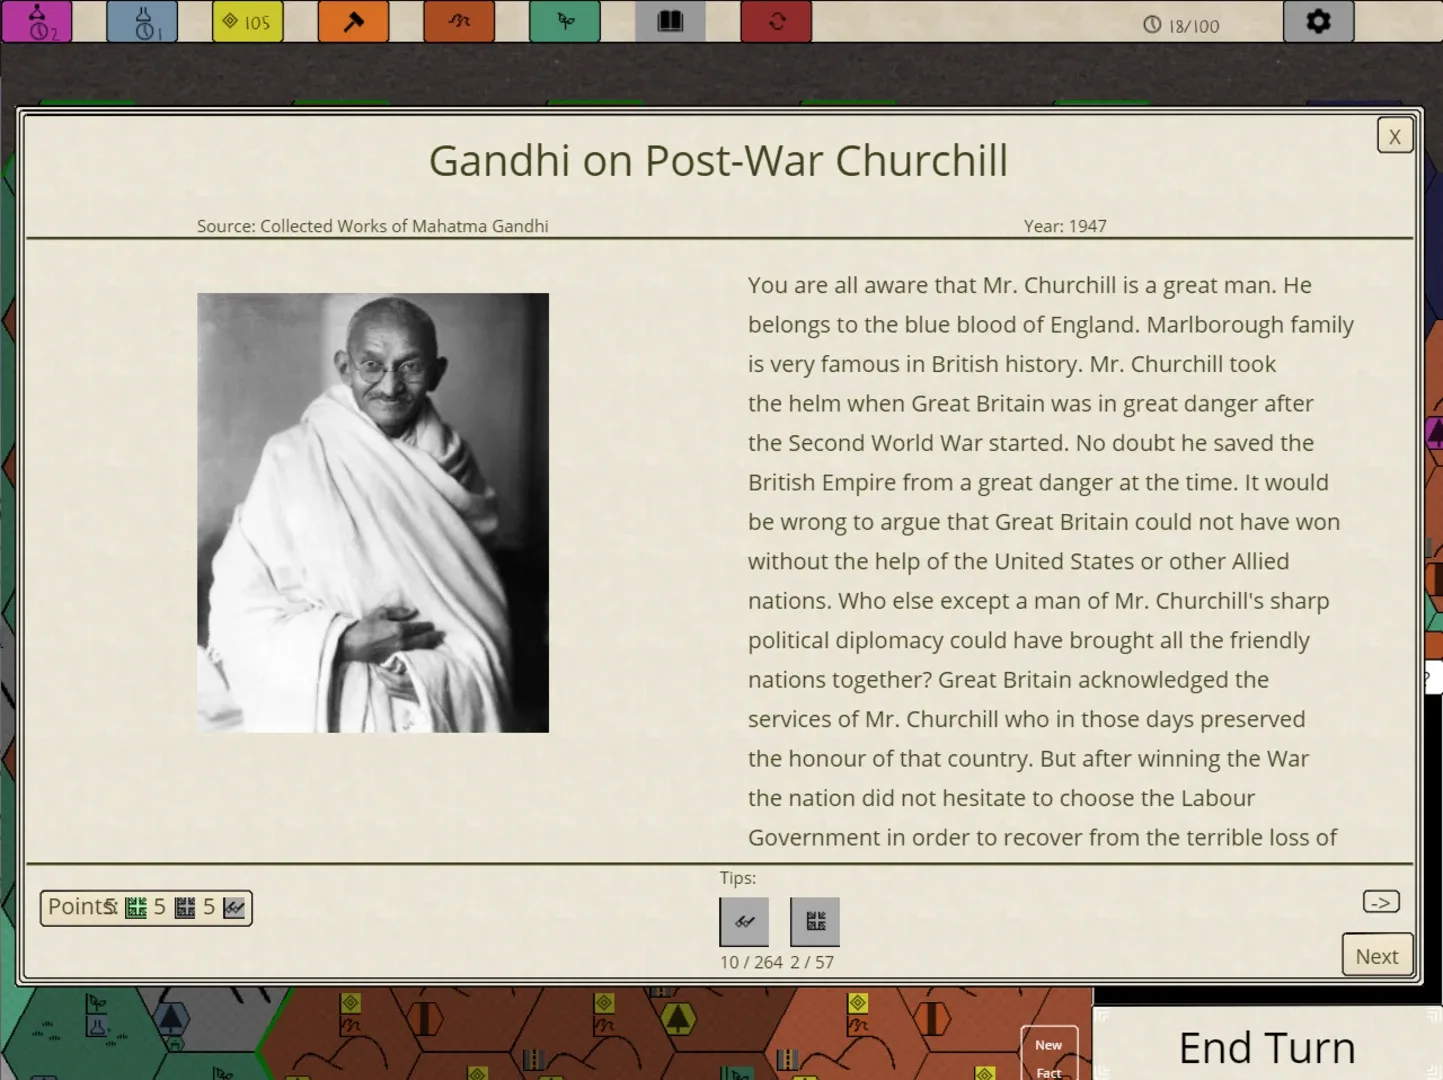Click the Points summary box
Screen dimensions: 1443x1080
click(146, 908)
